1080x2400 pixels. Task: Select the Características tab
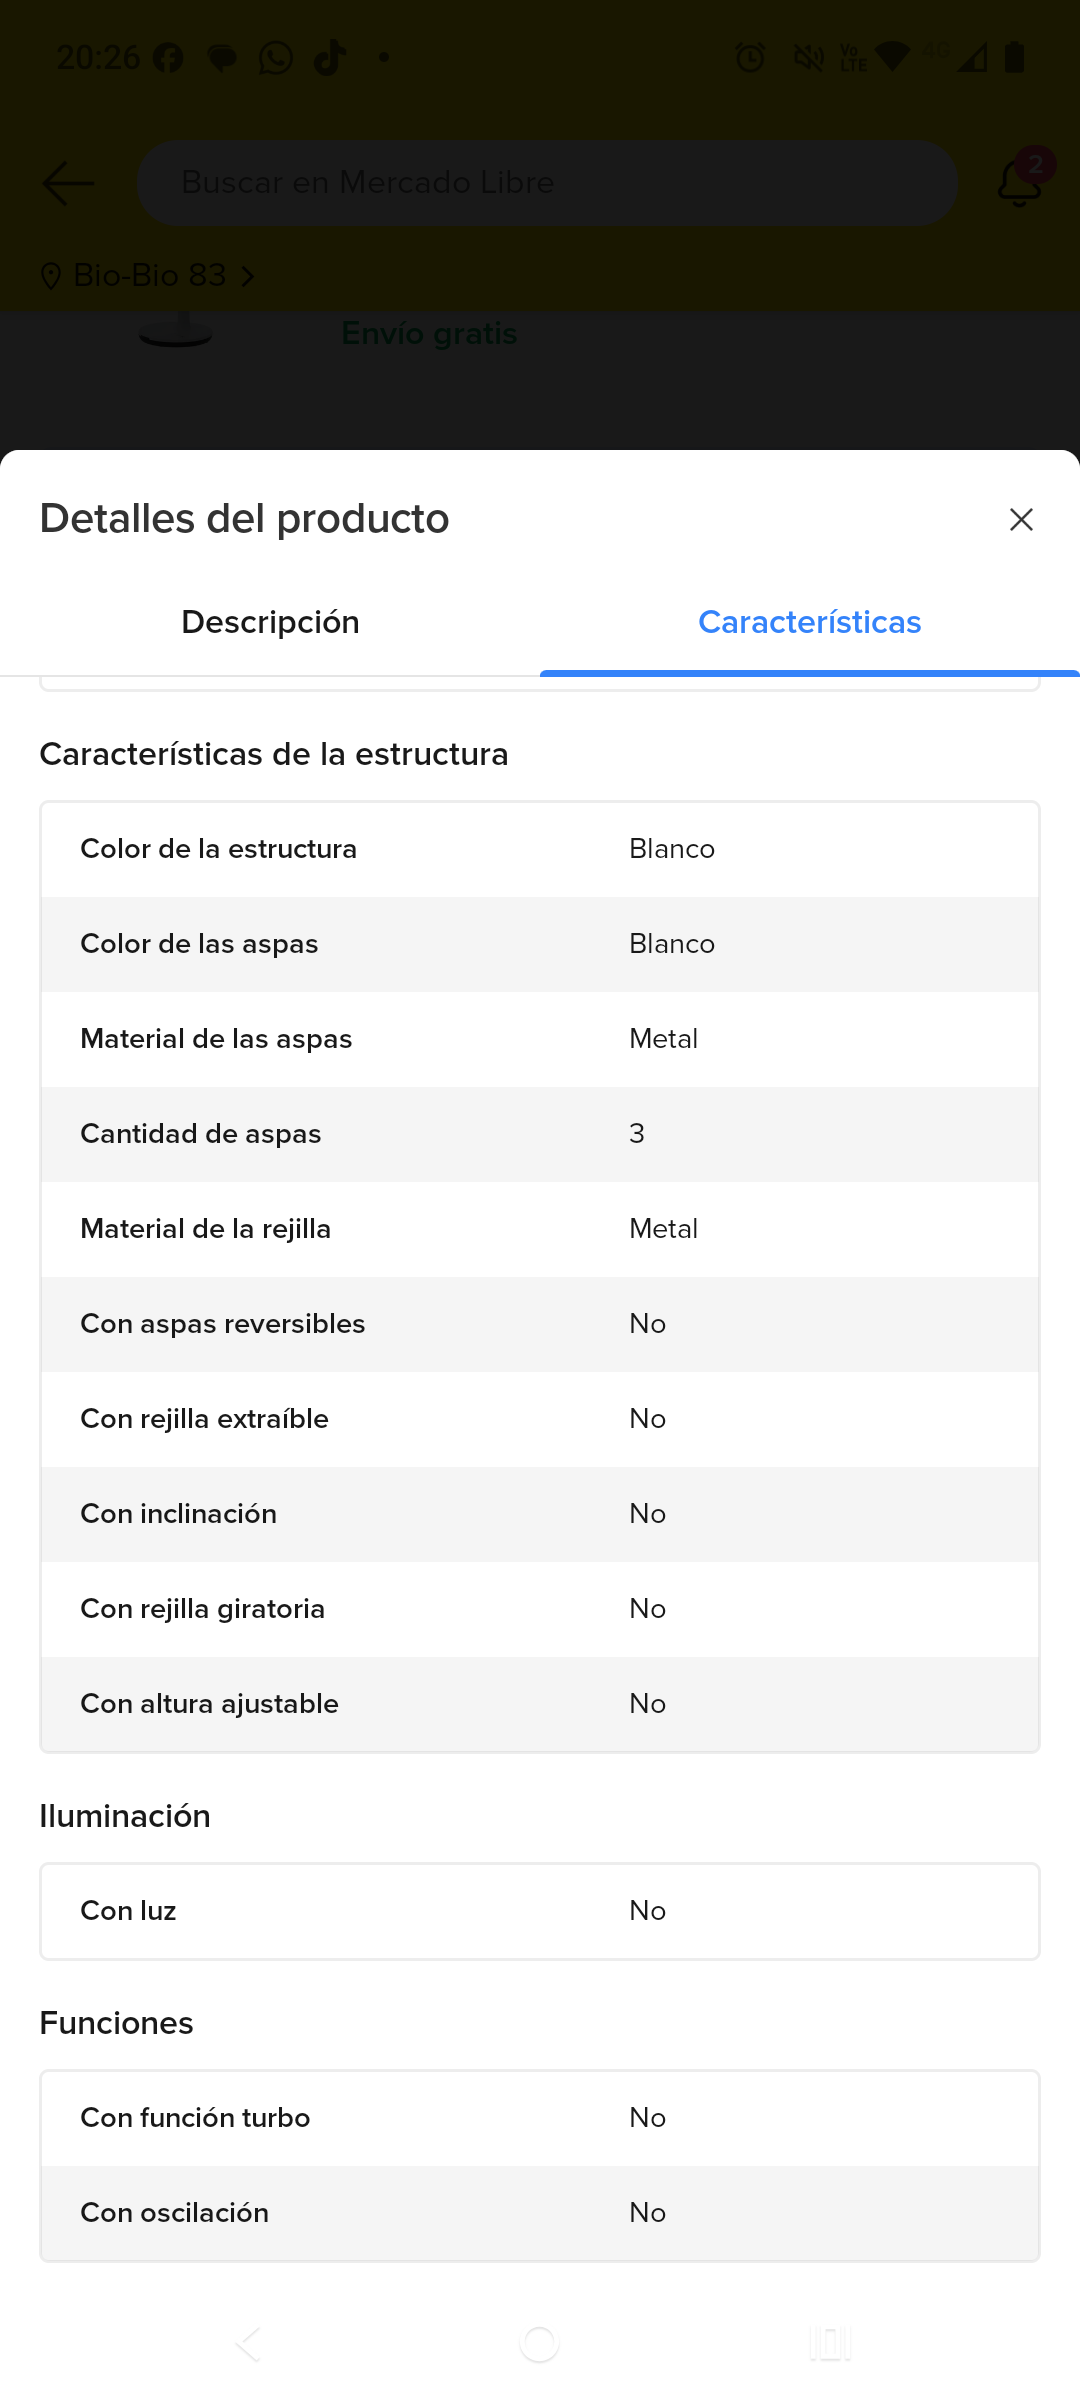[x=809, y=622]
